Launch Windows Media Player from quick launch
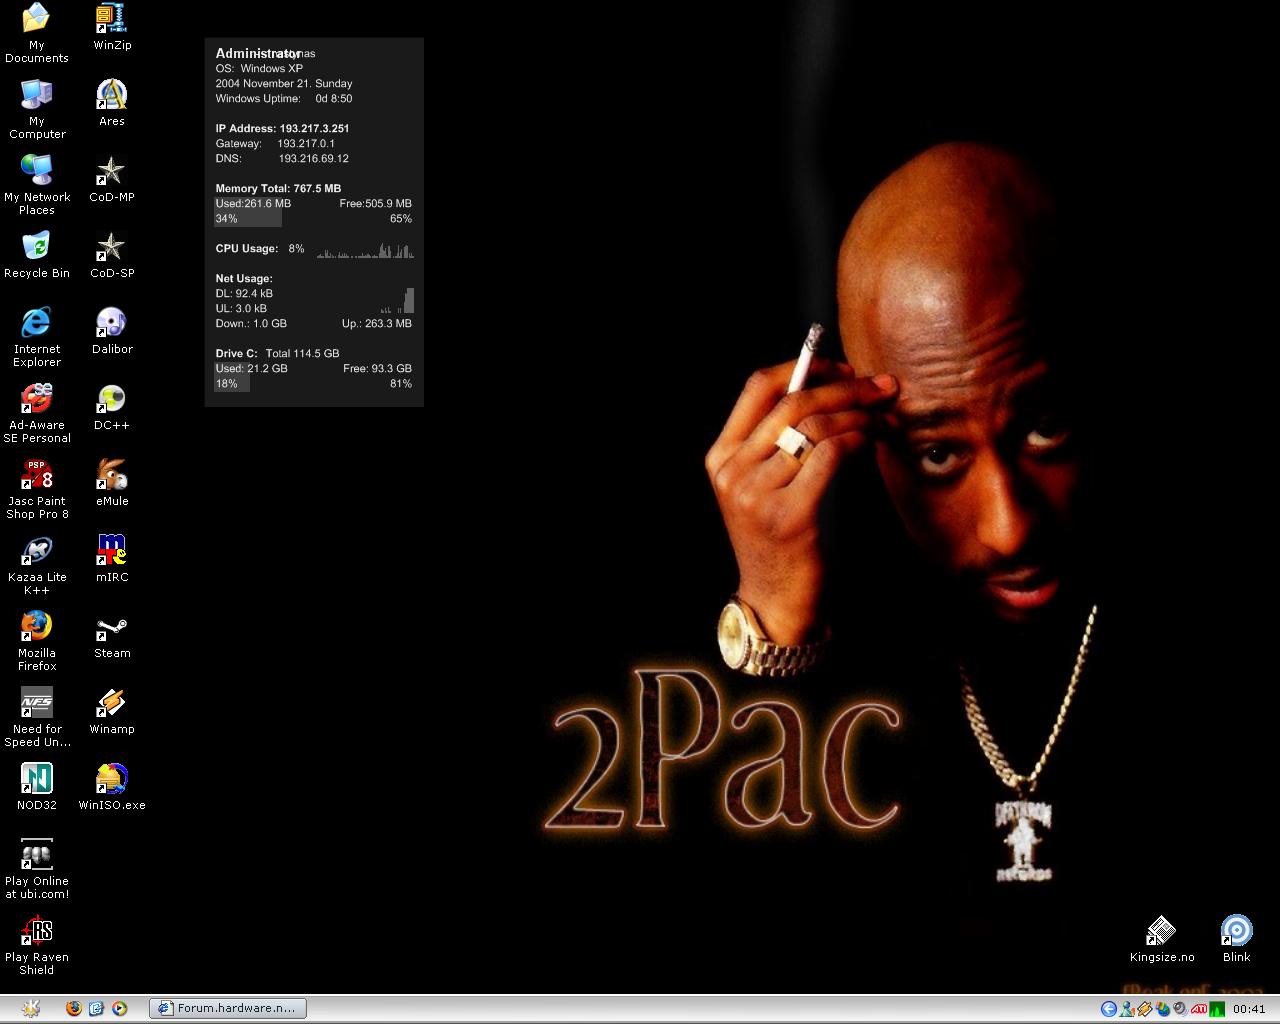 [x=119, y=1008]
